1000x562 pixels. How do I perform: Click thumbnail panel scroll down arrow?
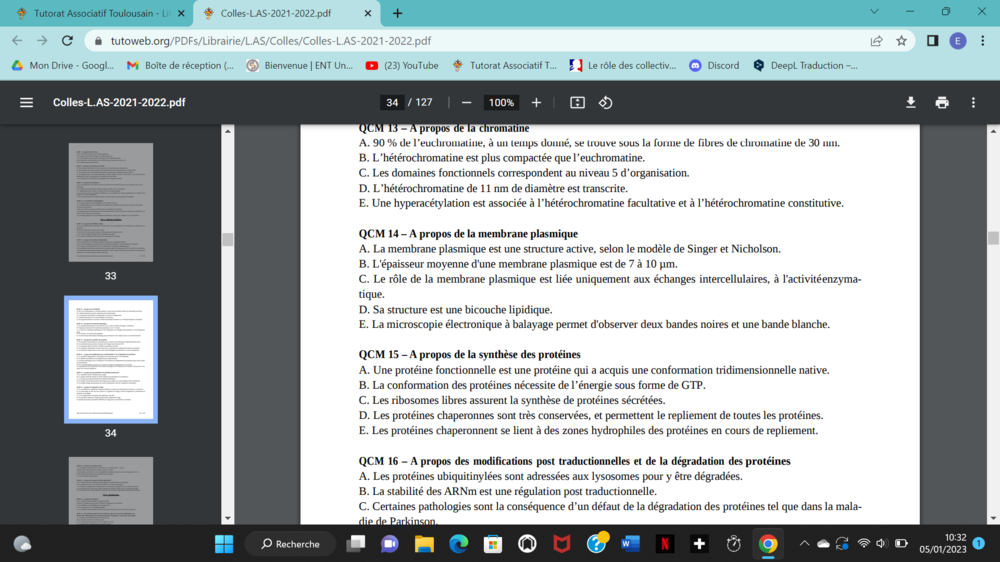tap(228, 519)
